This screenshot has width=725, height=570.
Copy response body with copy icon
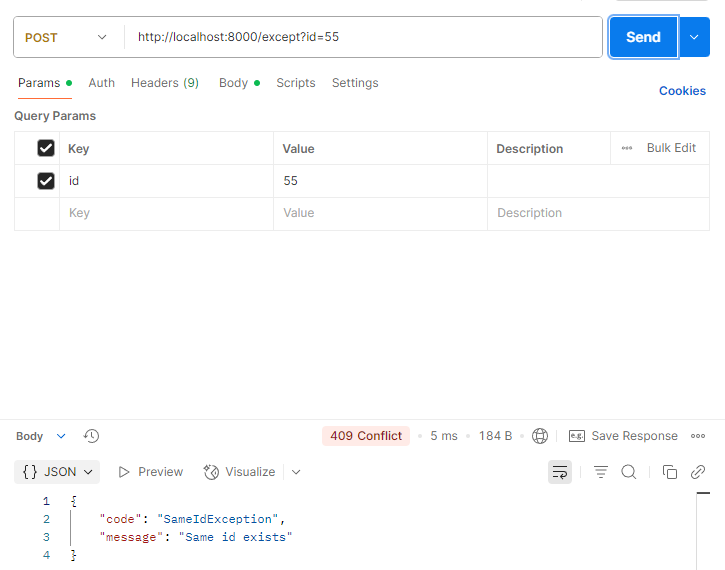(x=670, y=472)
